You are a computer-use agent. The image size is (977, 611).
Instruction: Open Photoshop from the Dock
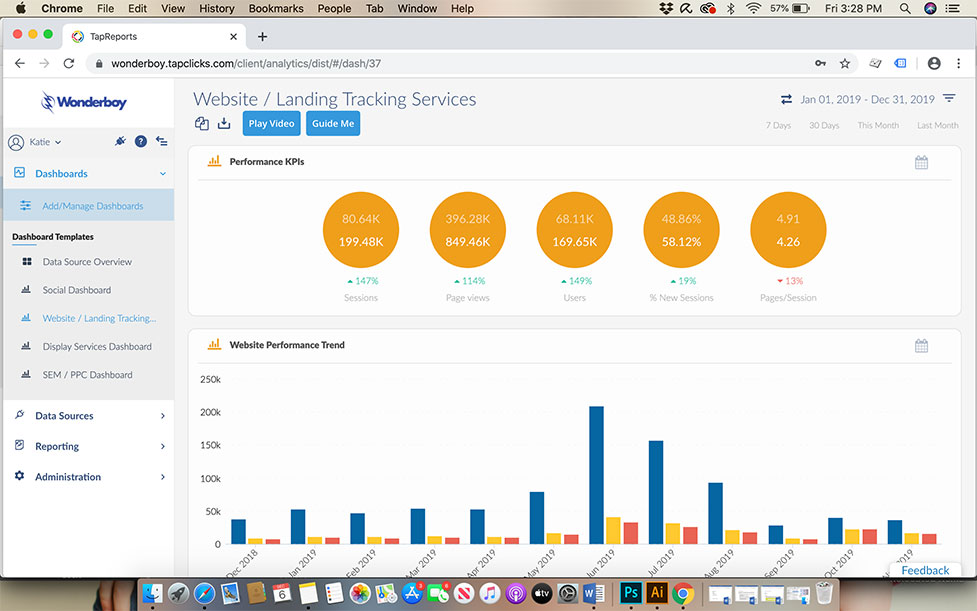click(x=630, y=592)
